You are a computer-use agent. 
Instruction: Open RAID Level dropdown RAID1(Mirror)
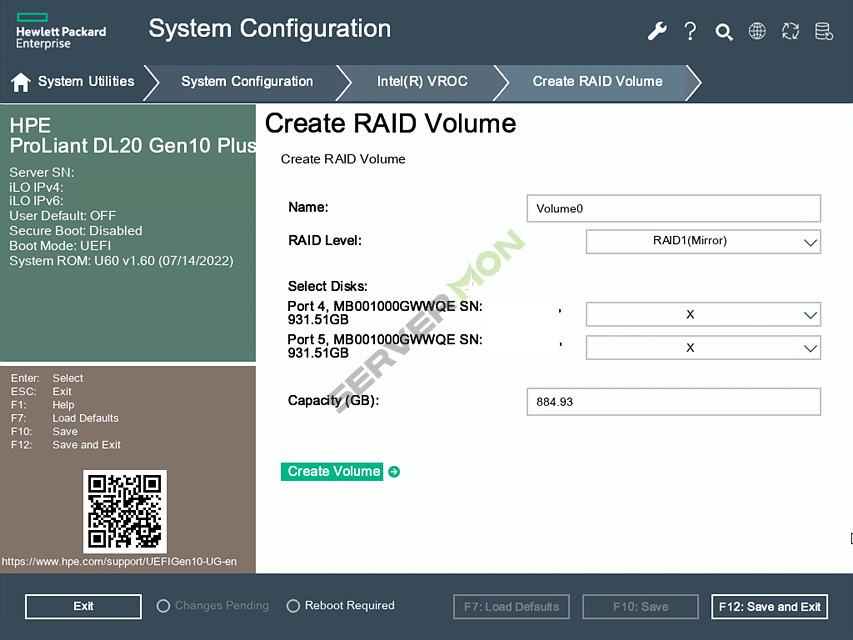point(703,242)
